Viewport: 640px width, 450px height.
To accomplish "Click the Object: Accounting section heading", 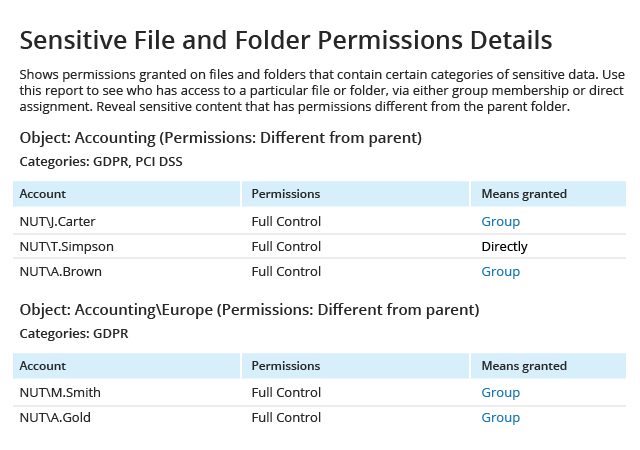I will [x=220, y=138].
